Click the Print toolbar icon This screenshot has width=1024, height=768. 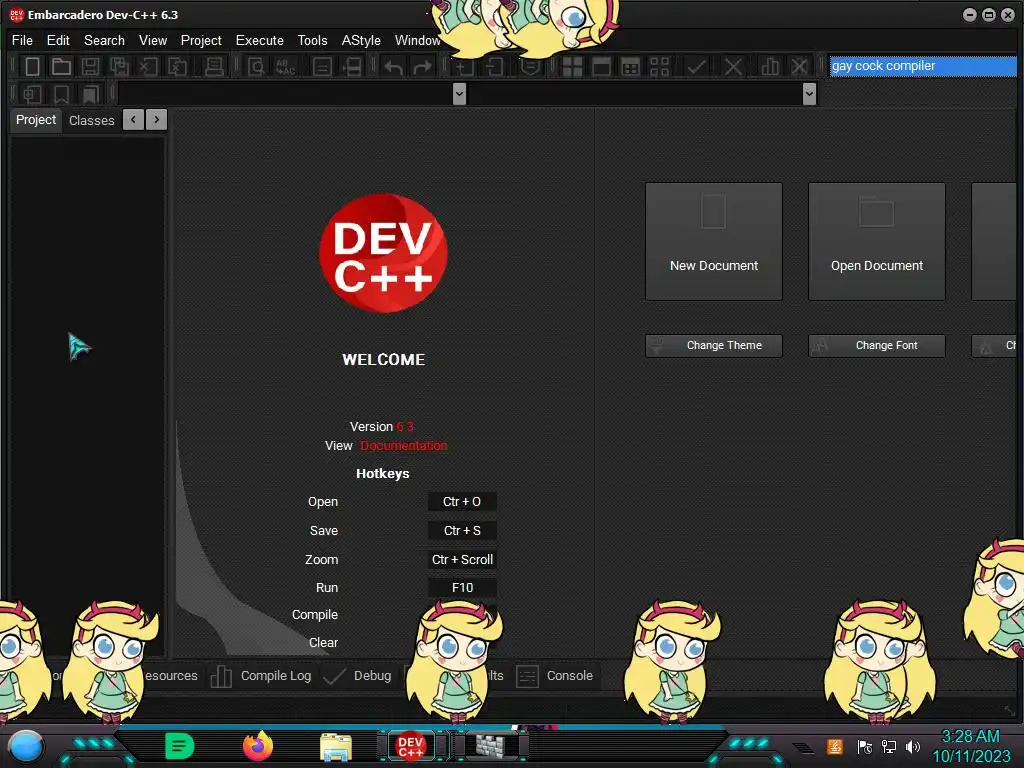(x=214, y=66)
